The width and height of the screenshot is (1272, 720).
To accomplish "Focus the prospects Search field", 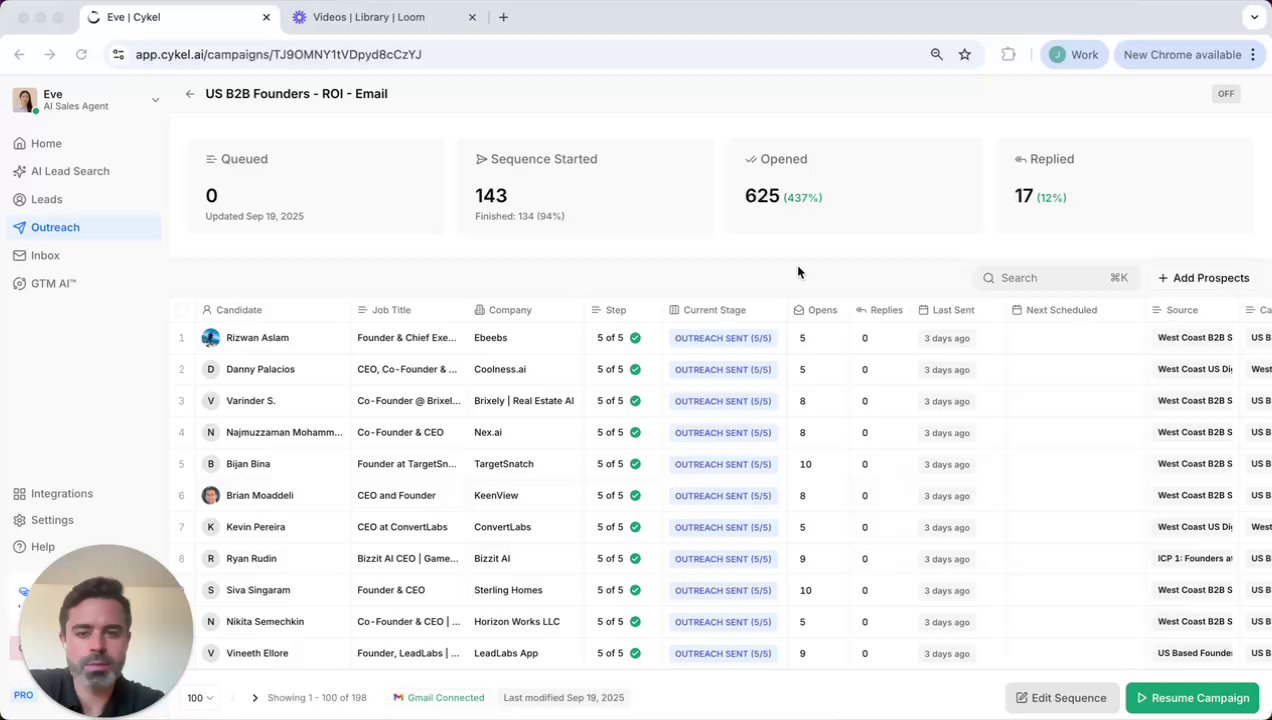I will click(x=1056, y=278).
